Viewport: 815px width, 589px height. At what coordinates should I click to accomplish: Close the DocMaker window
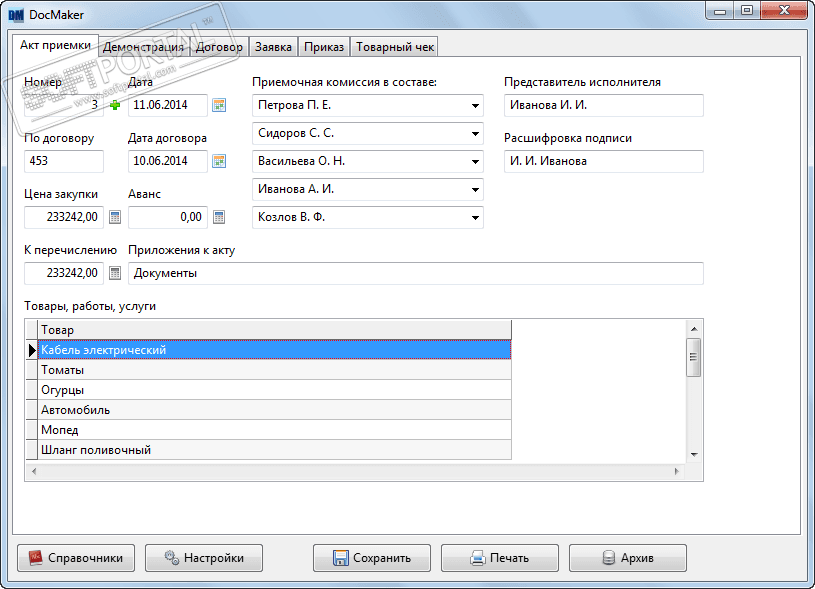(784, 11)
